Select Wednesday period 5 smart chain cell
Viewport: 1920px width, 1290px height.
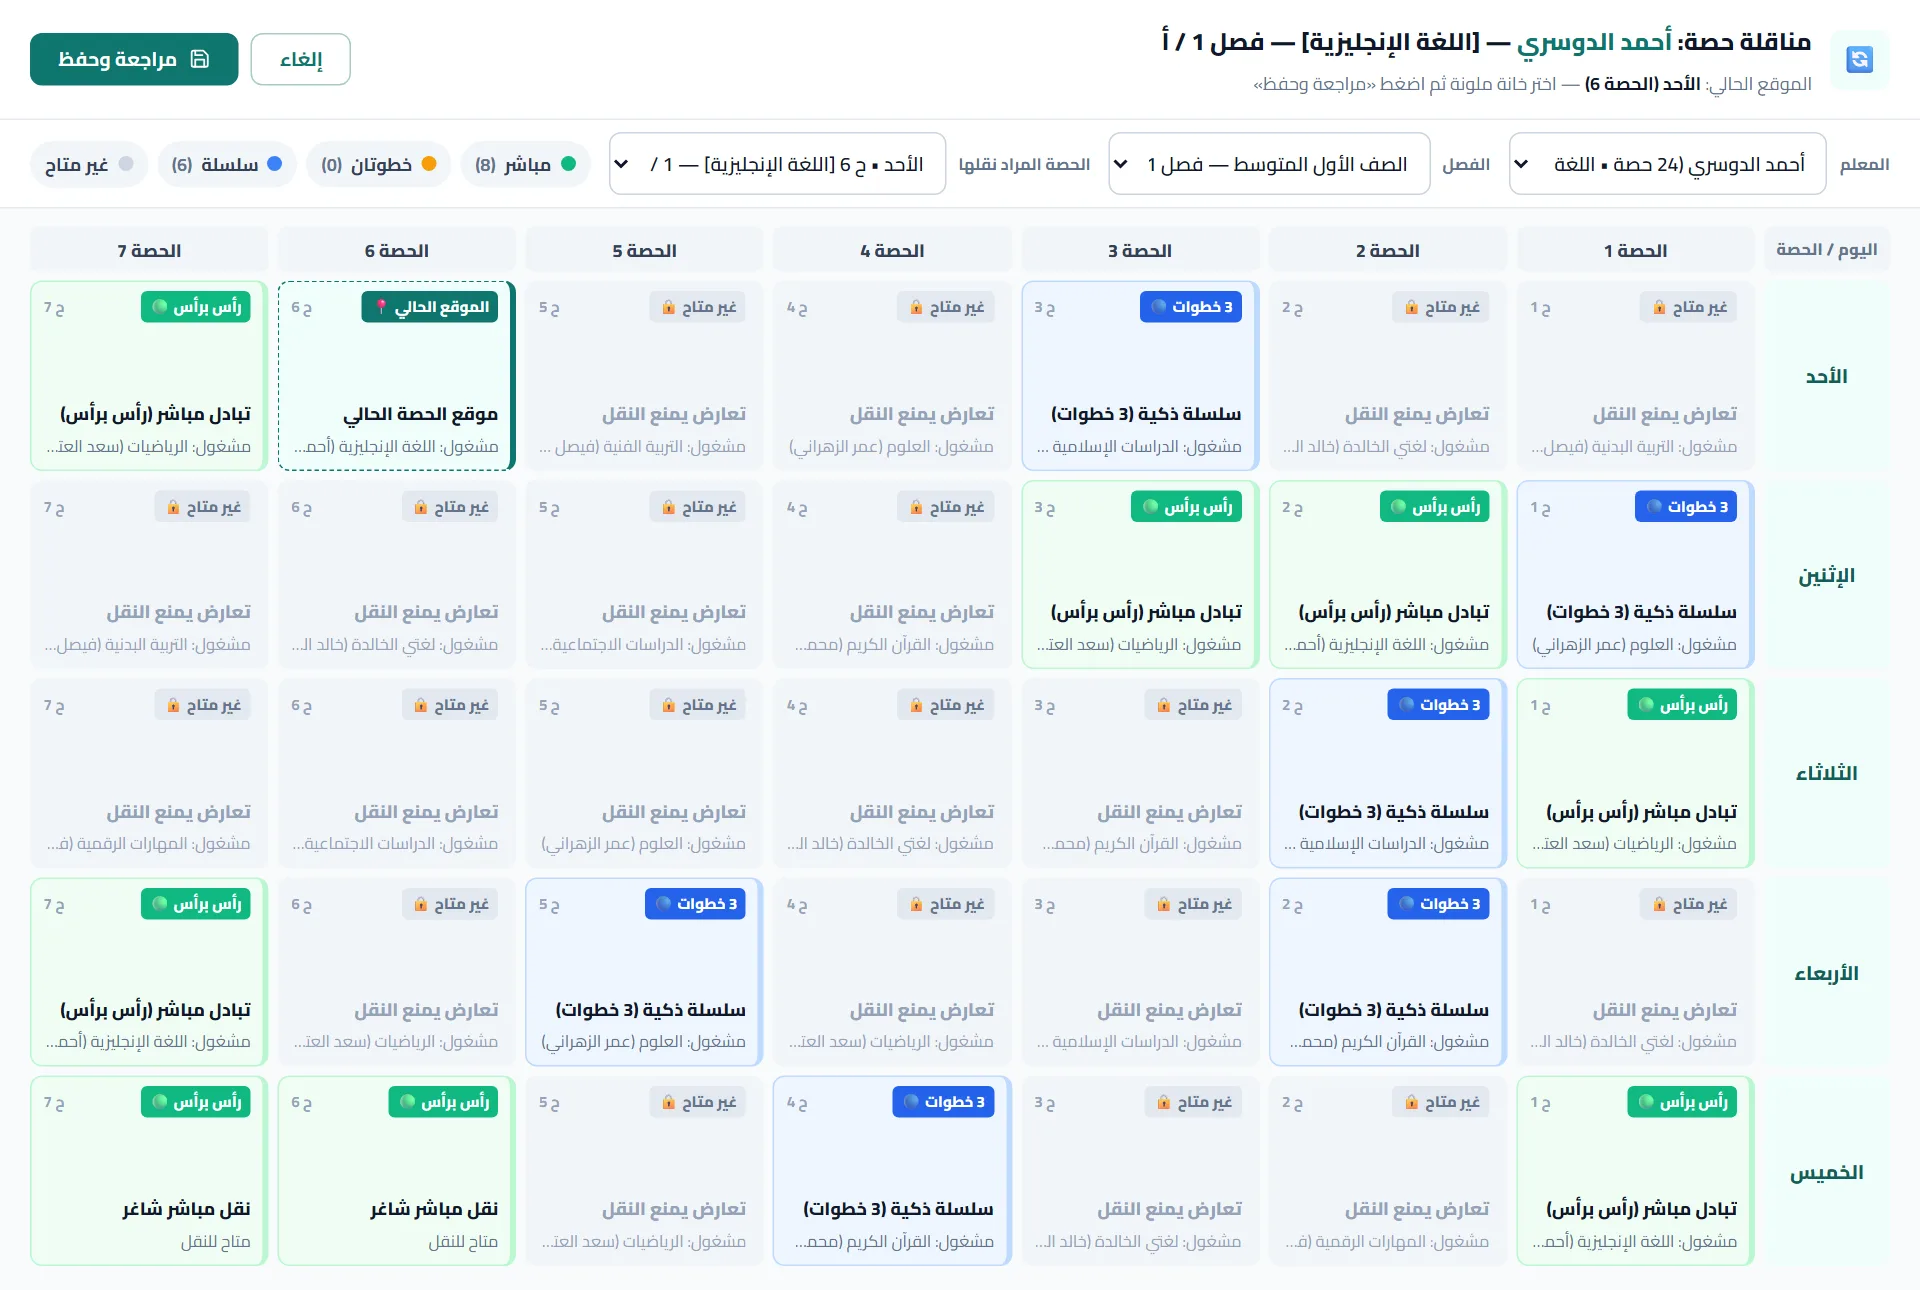pyautogui.click(x=644, y=972)
